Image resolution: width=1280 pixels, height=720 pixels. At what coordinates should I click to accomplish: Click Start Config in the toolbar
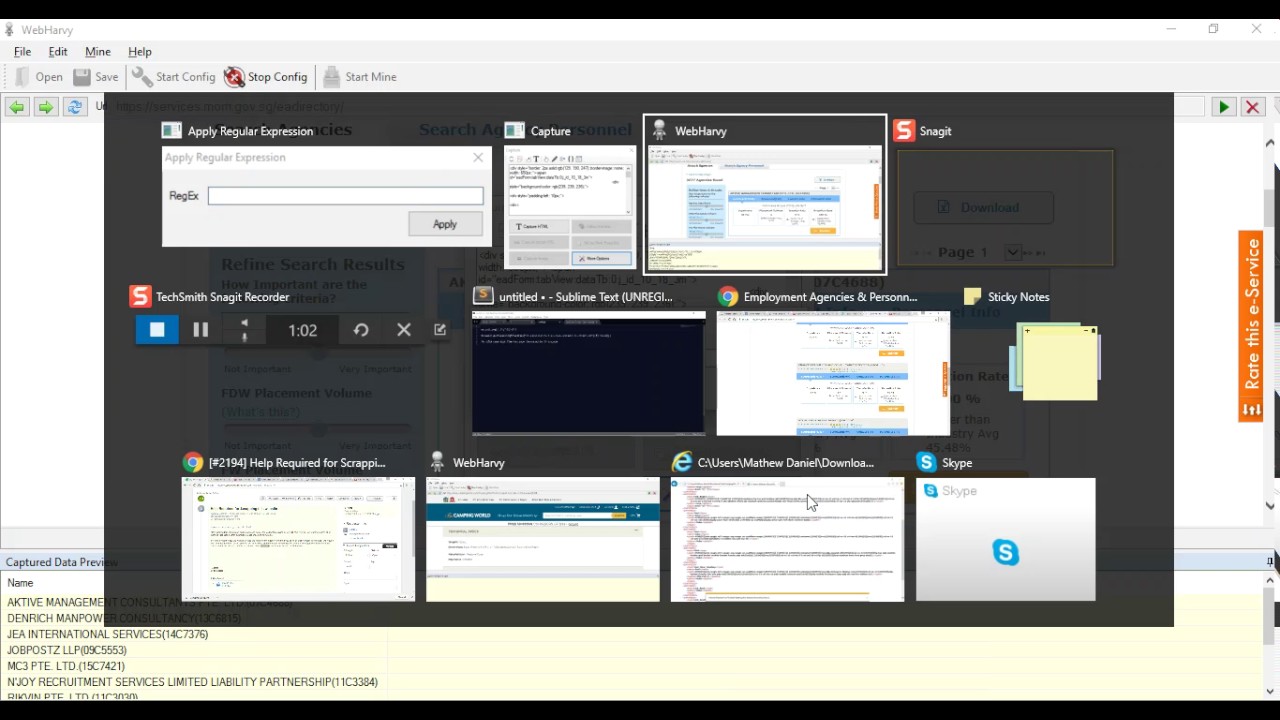click(x=174, y=77)
